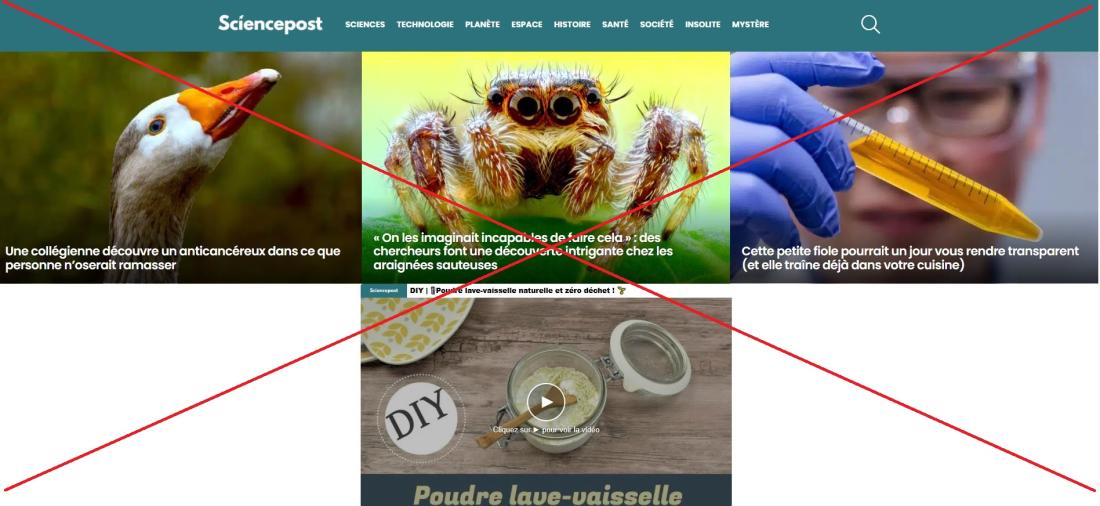This screenshot has height=506, width=1100.
Task: Navigate to the Mystère section
Action: tap(751, 25)
